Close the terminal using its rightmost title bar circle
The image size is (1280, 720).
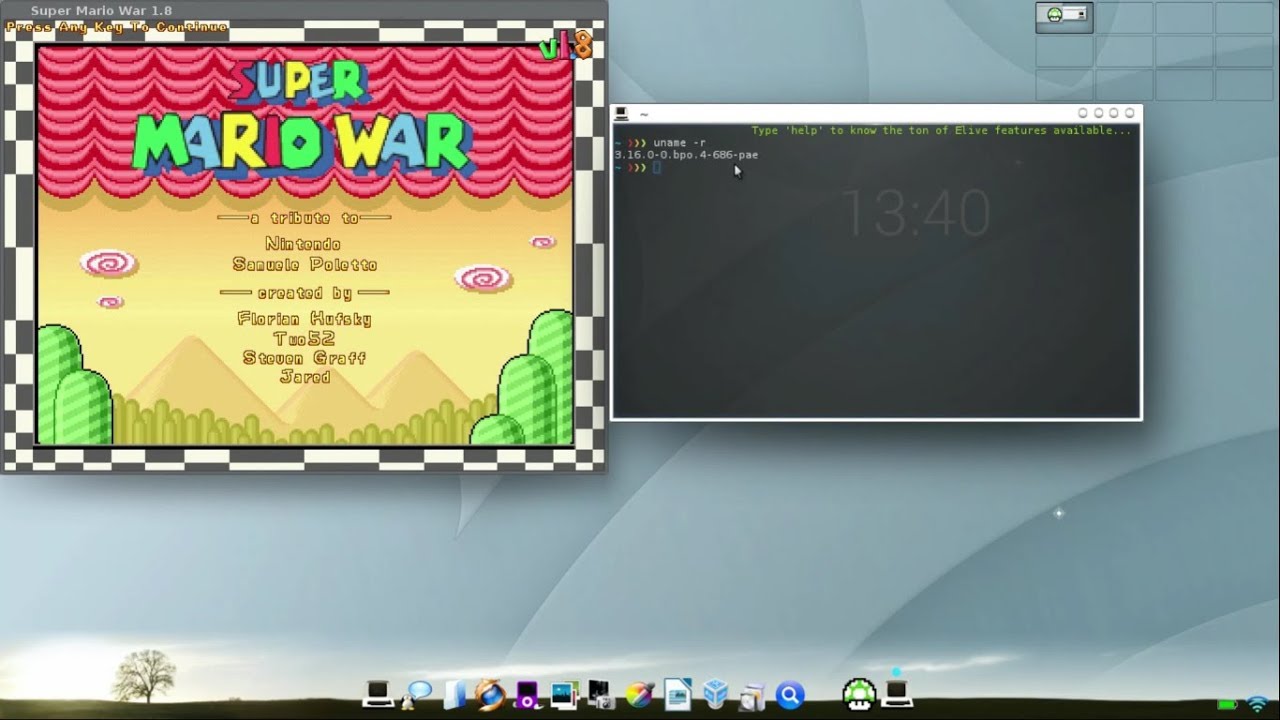click(x=1129, y=113)
